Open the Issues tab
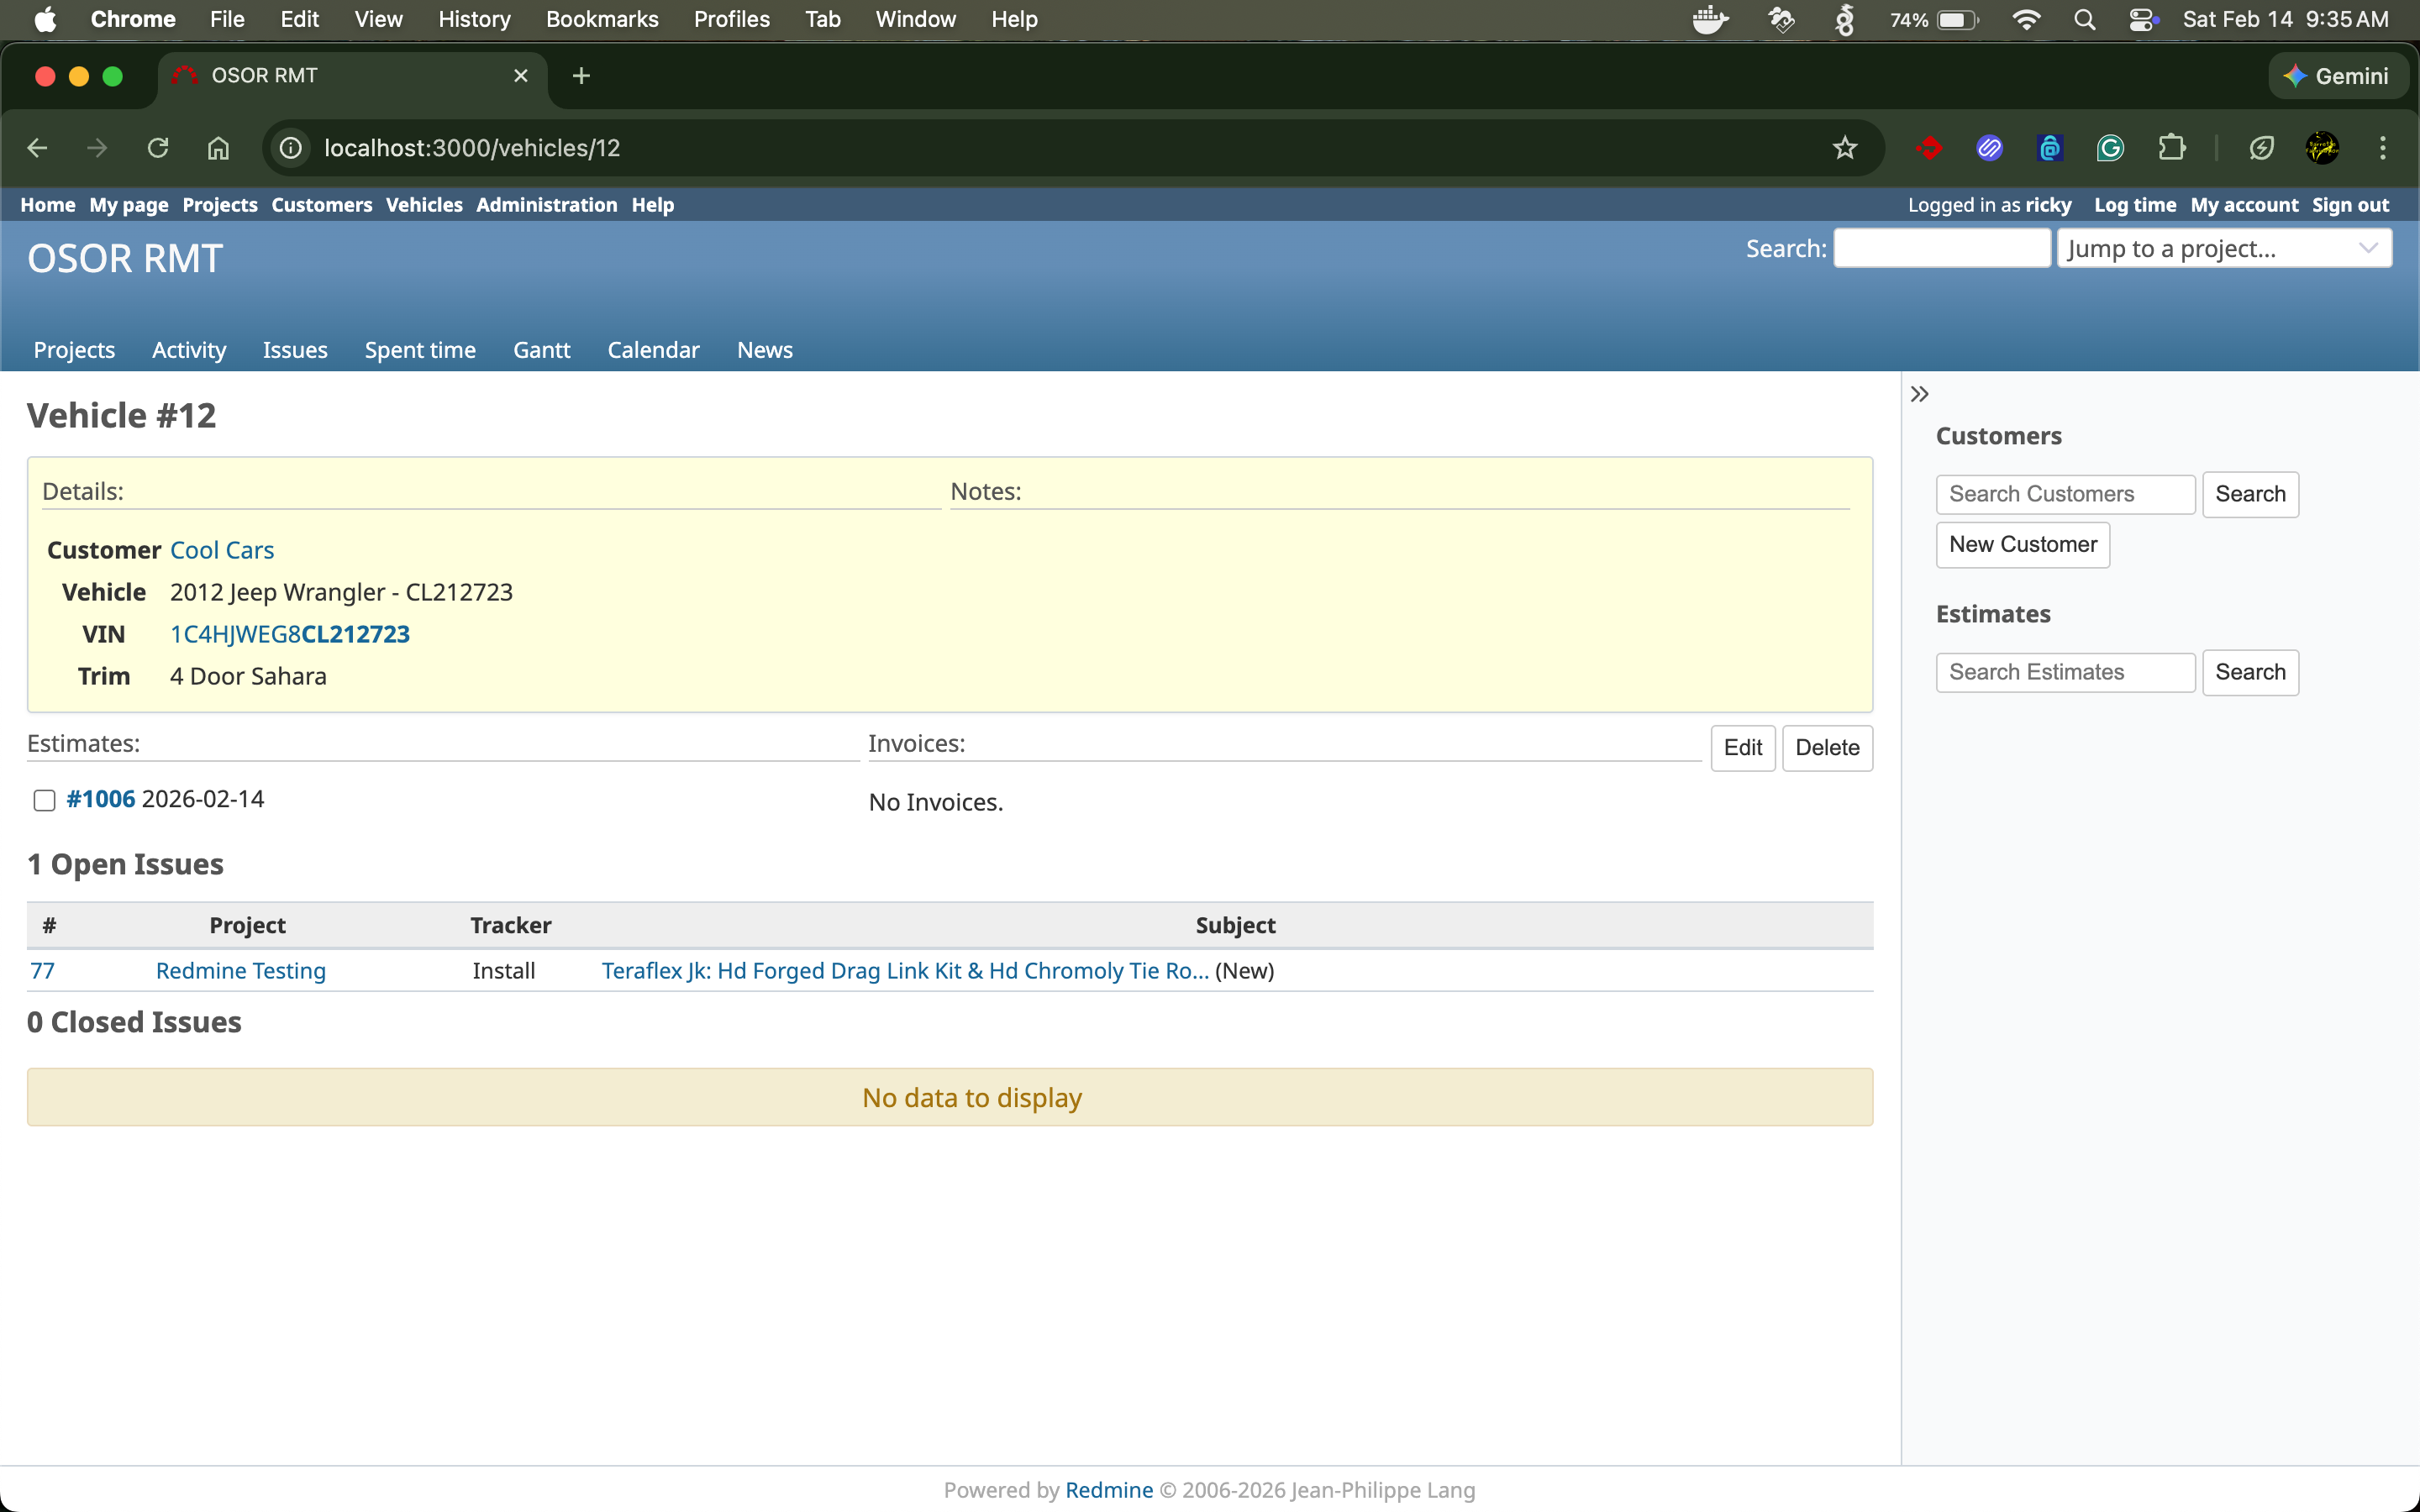 pos(294,350)
